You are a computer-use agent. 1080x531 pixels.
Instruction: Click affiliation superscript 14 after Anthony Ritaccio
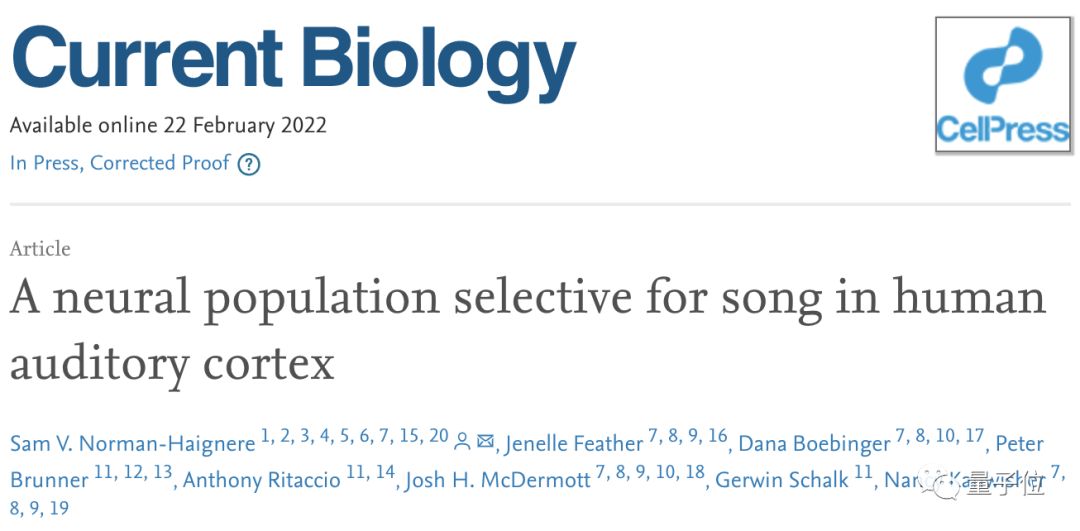(x=385, y=473)
